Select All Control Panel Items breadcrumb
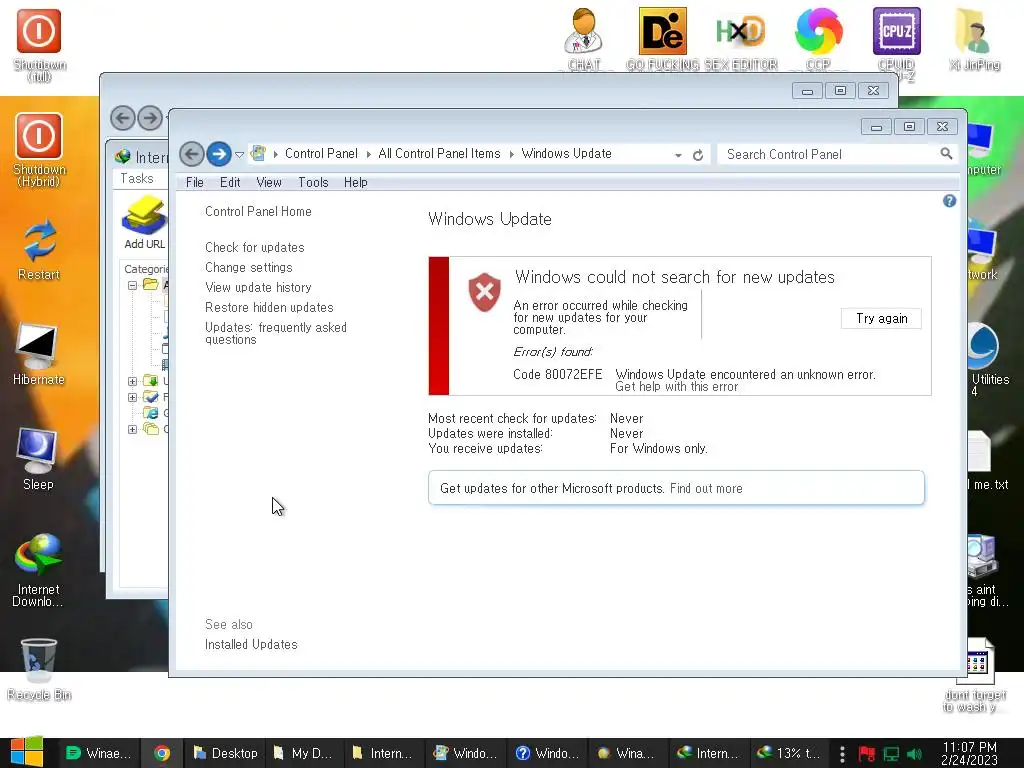This screenshot has width=1024, height=768. tap(439, 153)
